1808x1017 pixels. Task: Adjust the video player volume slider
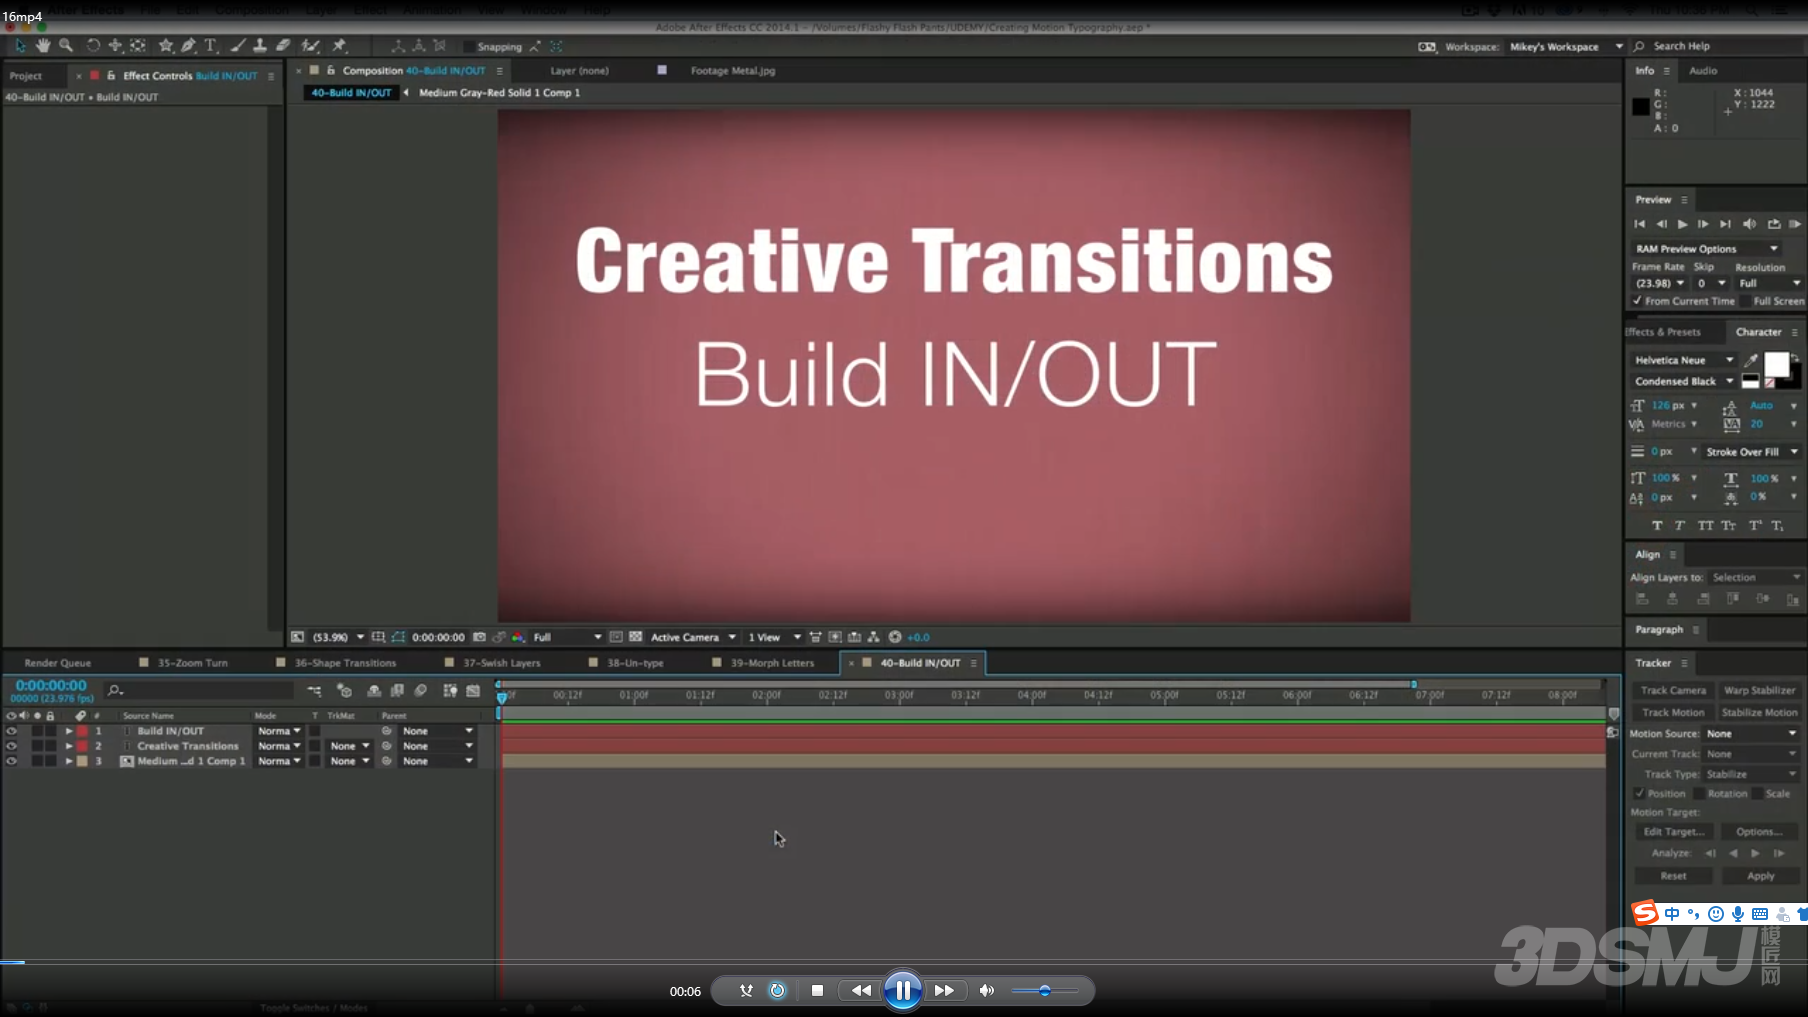tap(1045, 991)
